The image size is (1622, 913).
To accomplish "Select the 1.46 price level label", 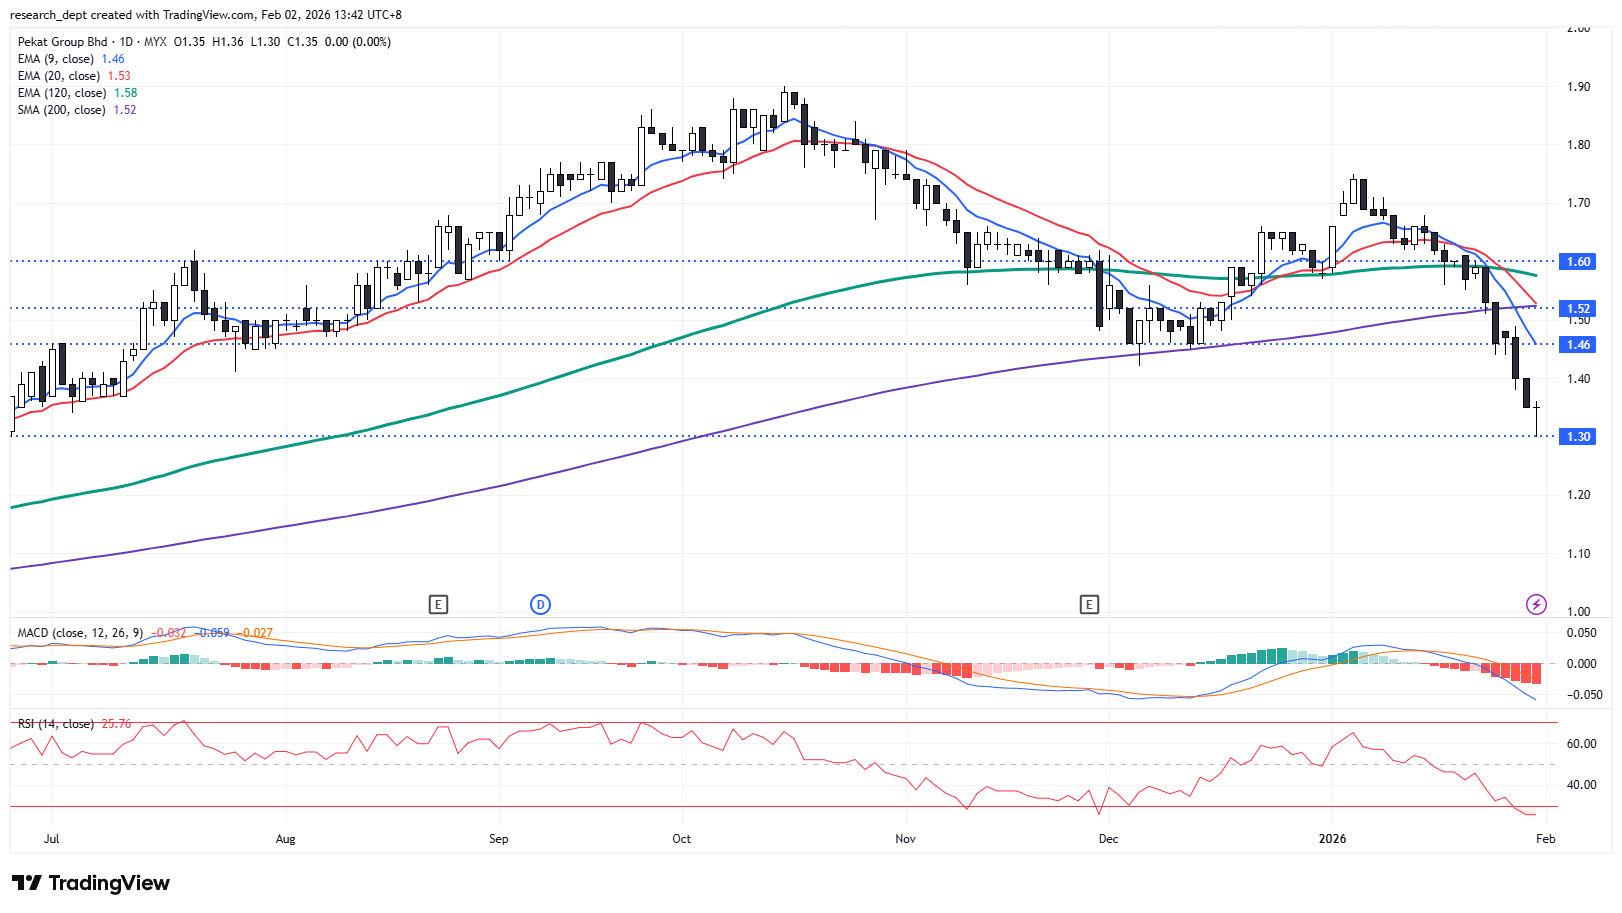I will point(1578,345).
